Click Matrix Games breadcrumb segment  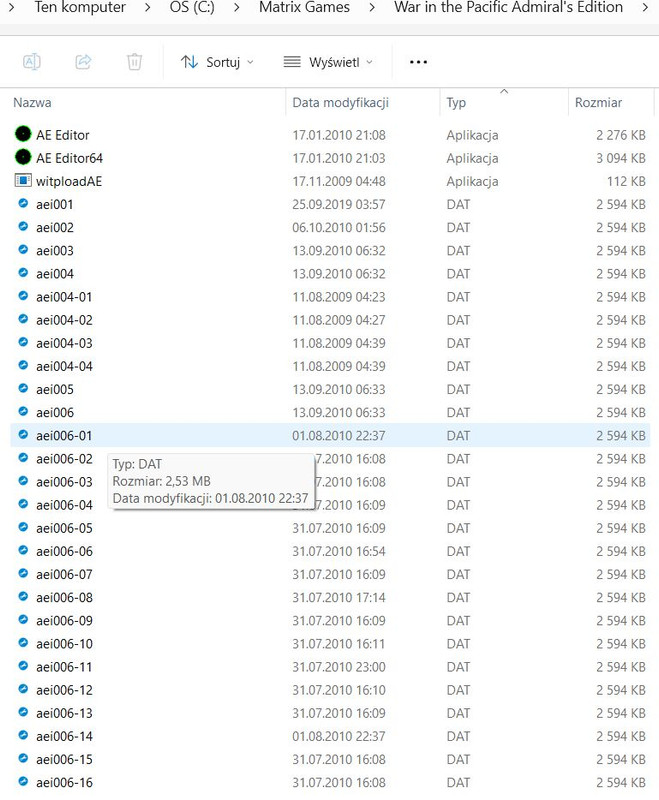(x=305, y=7)
